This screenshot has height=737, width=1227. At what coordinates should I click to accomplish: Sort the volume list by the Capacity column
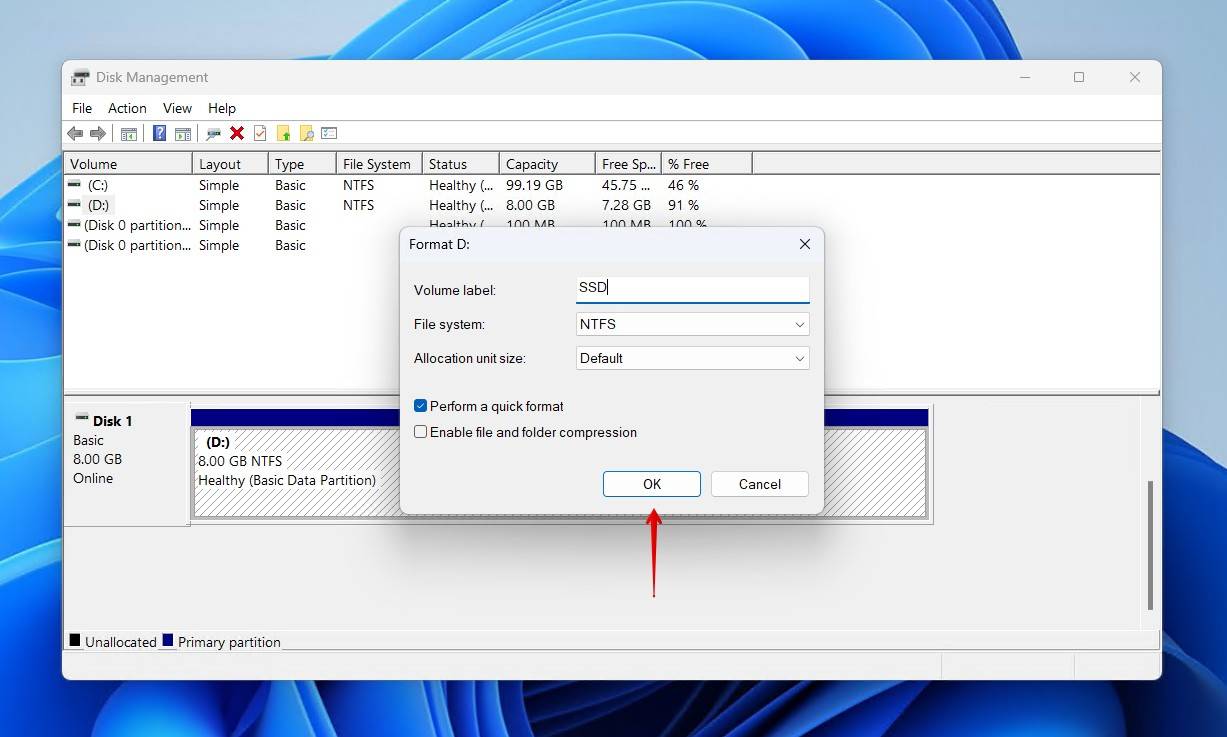tap(532, 164)
